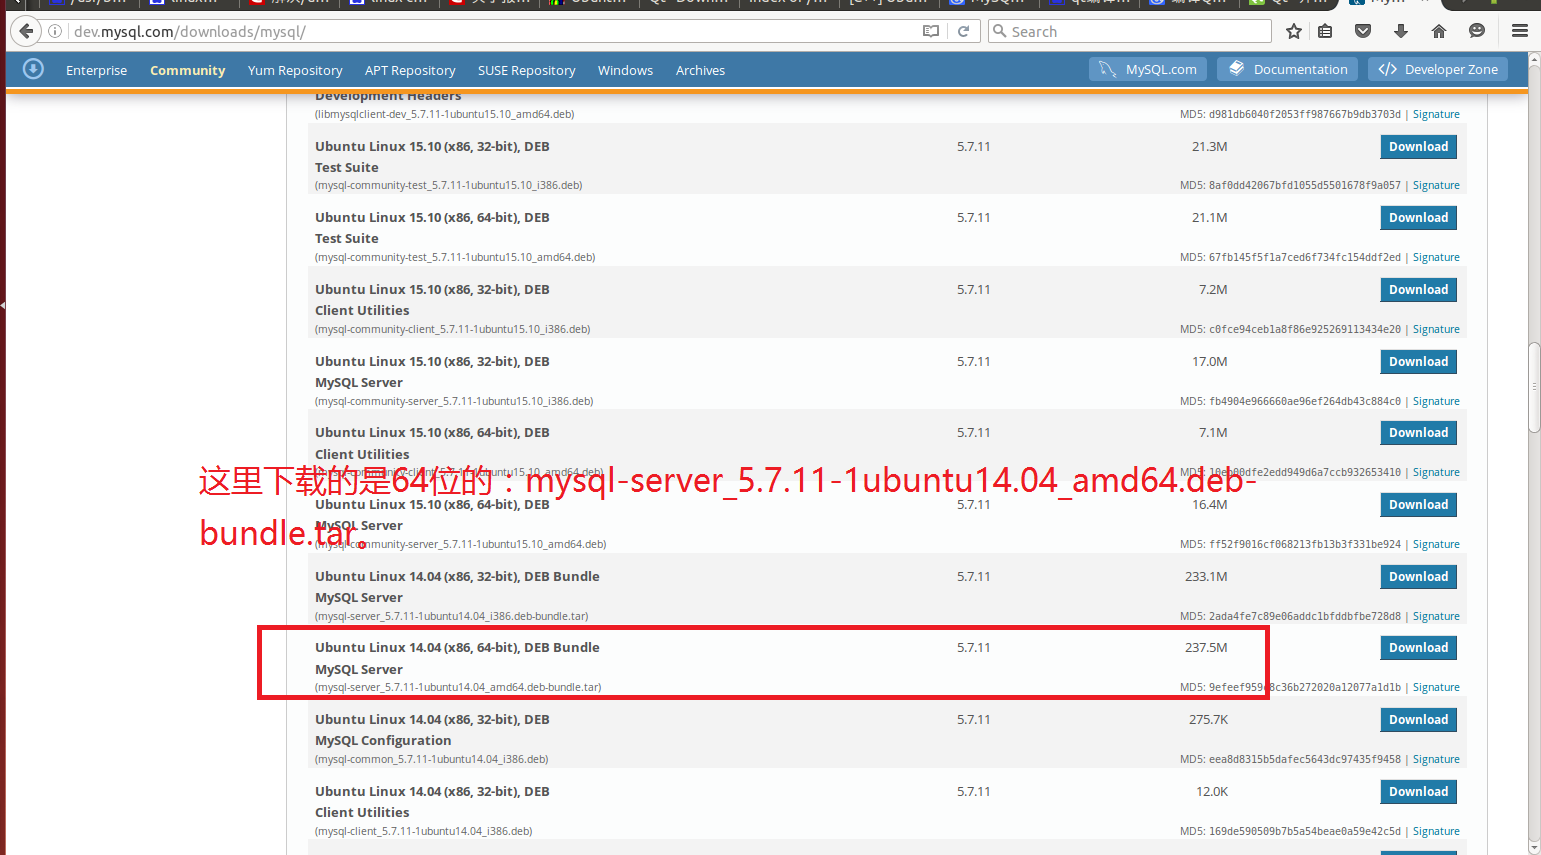Download Ubuntu 14.04 32-bit Client Utilities

tap(1418, 792)
